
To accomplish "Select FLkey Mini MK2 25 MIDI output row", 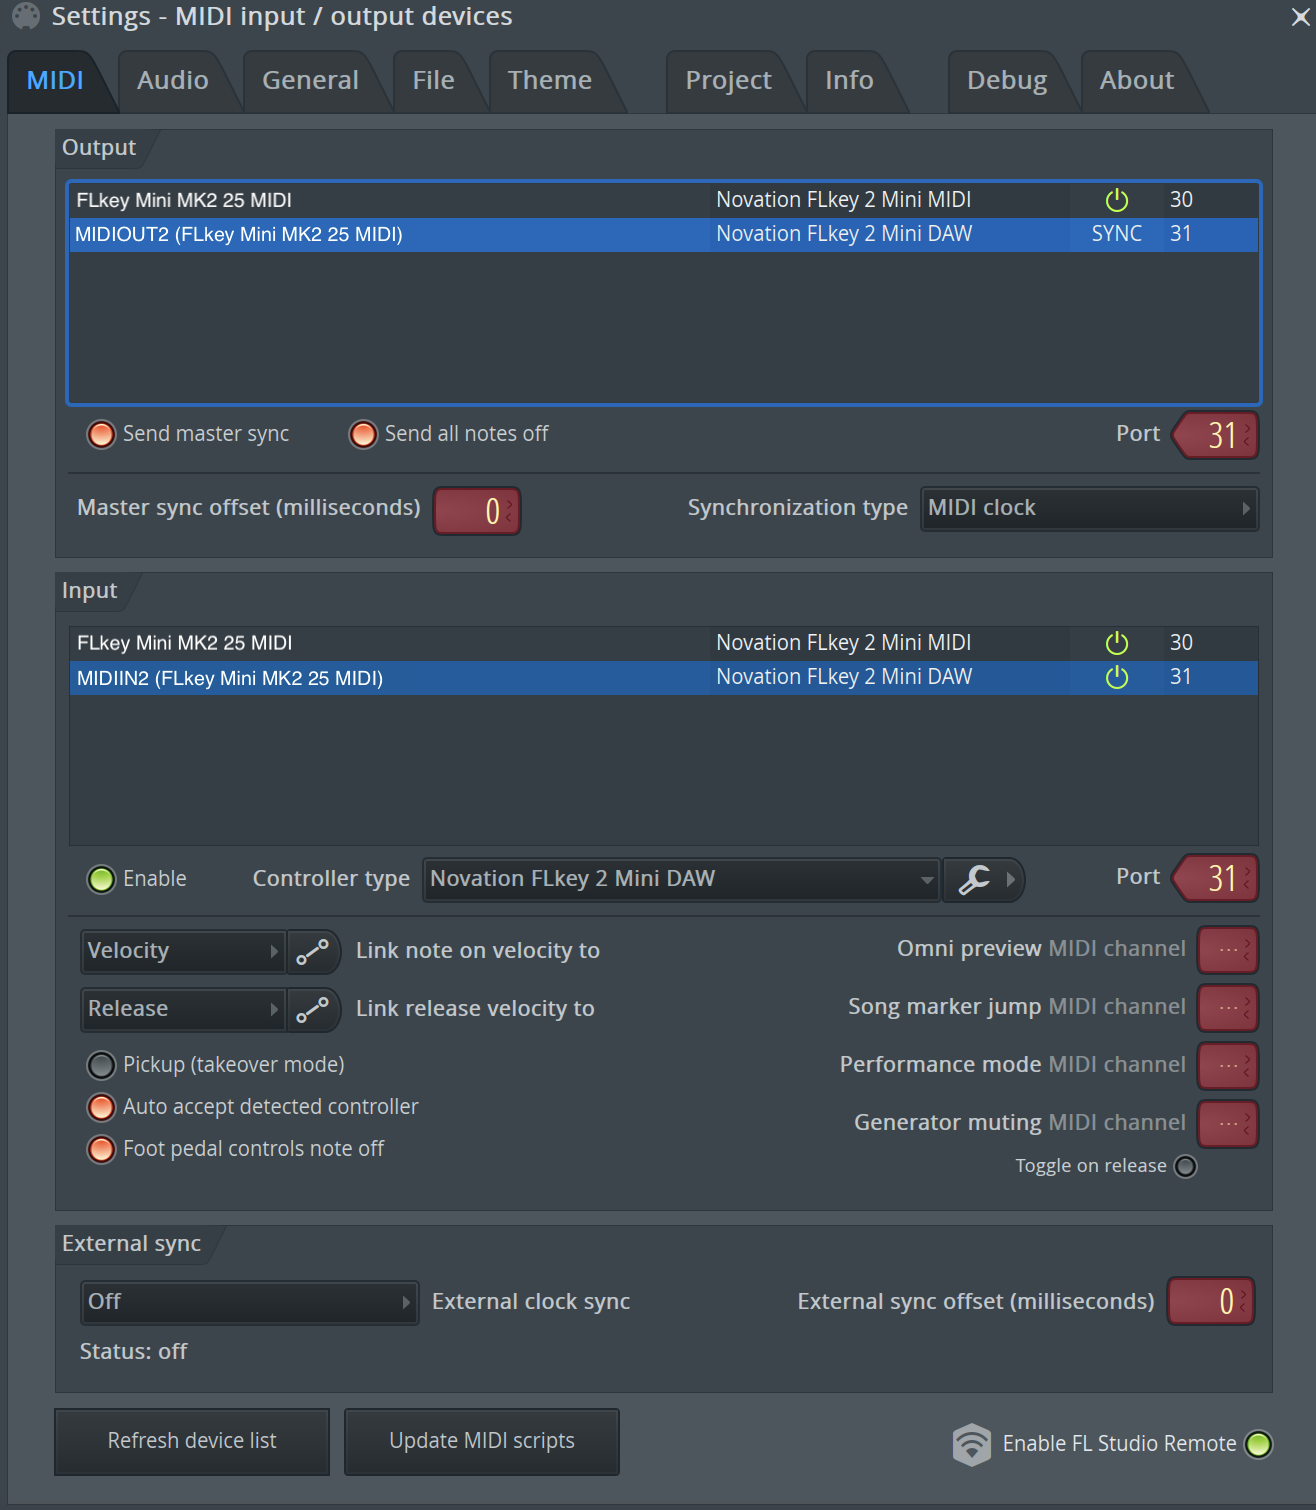I will click(664, 200).
